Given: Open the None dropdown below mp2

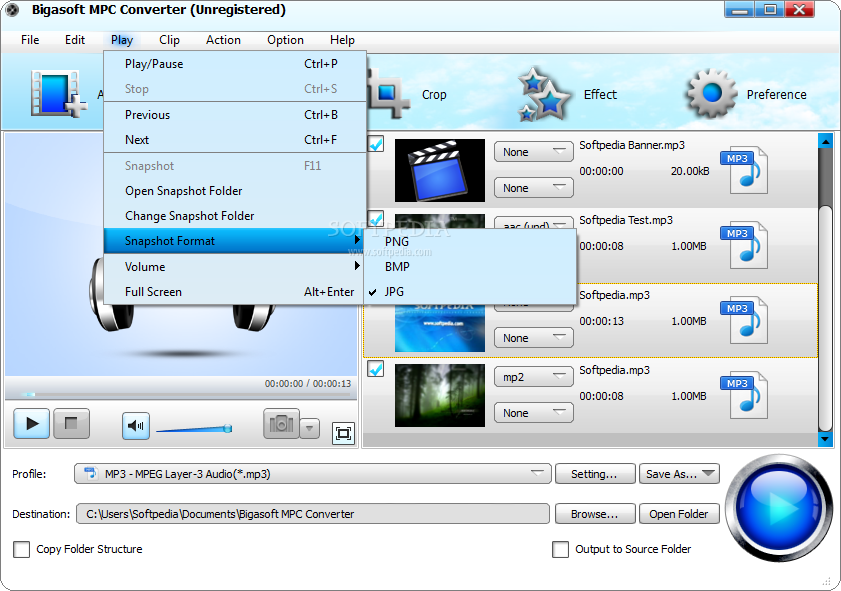Looking at the screenshot, I should 534,413.
